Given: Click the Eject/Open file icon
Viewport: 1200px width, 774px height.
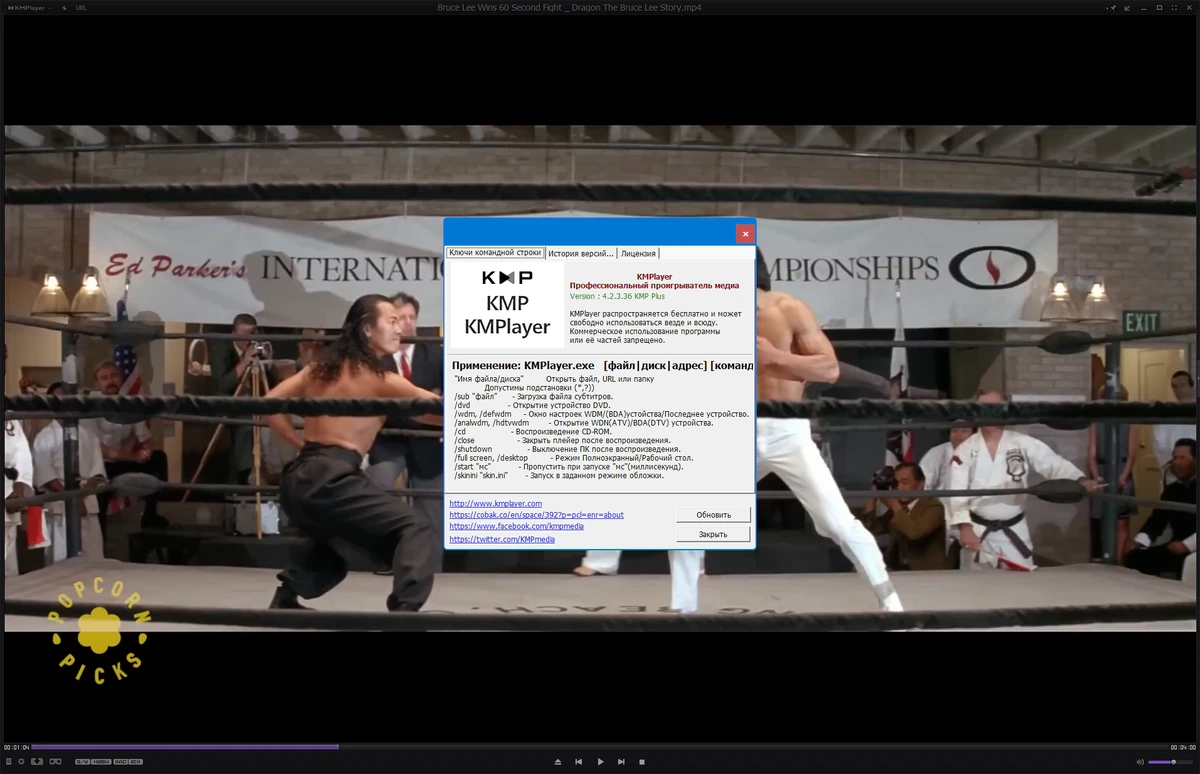Looking at the screenshot, I should [558, 762].
